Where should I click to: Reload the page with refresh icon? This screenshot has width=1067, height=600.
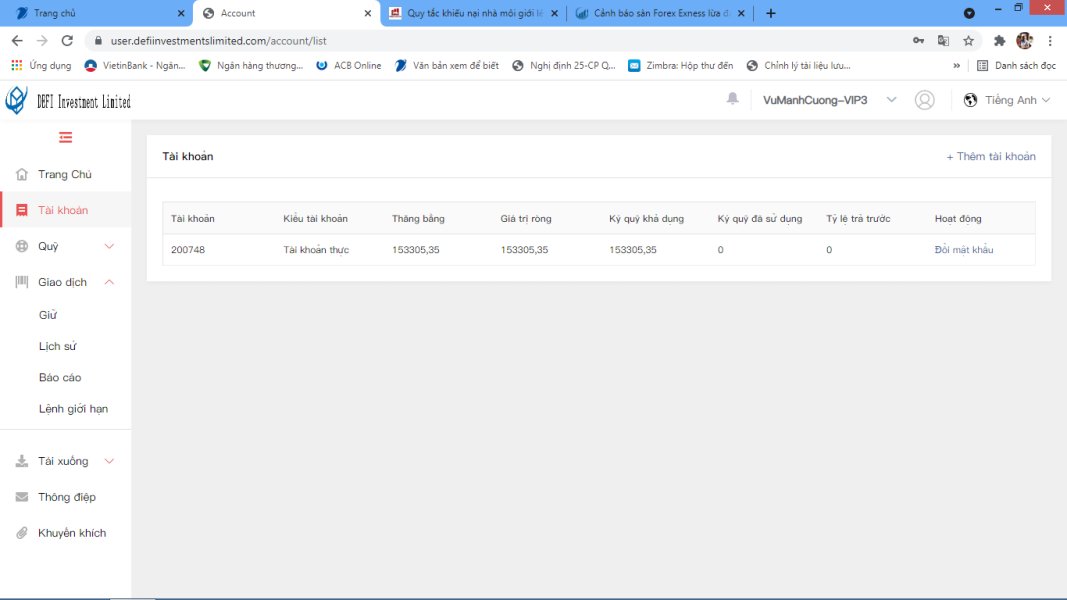click(67, 41)
